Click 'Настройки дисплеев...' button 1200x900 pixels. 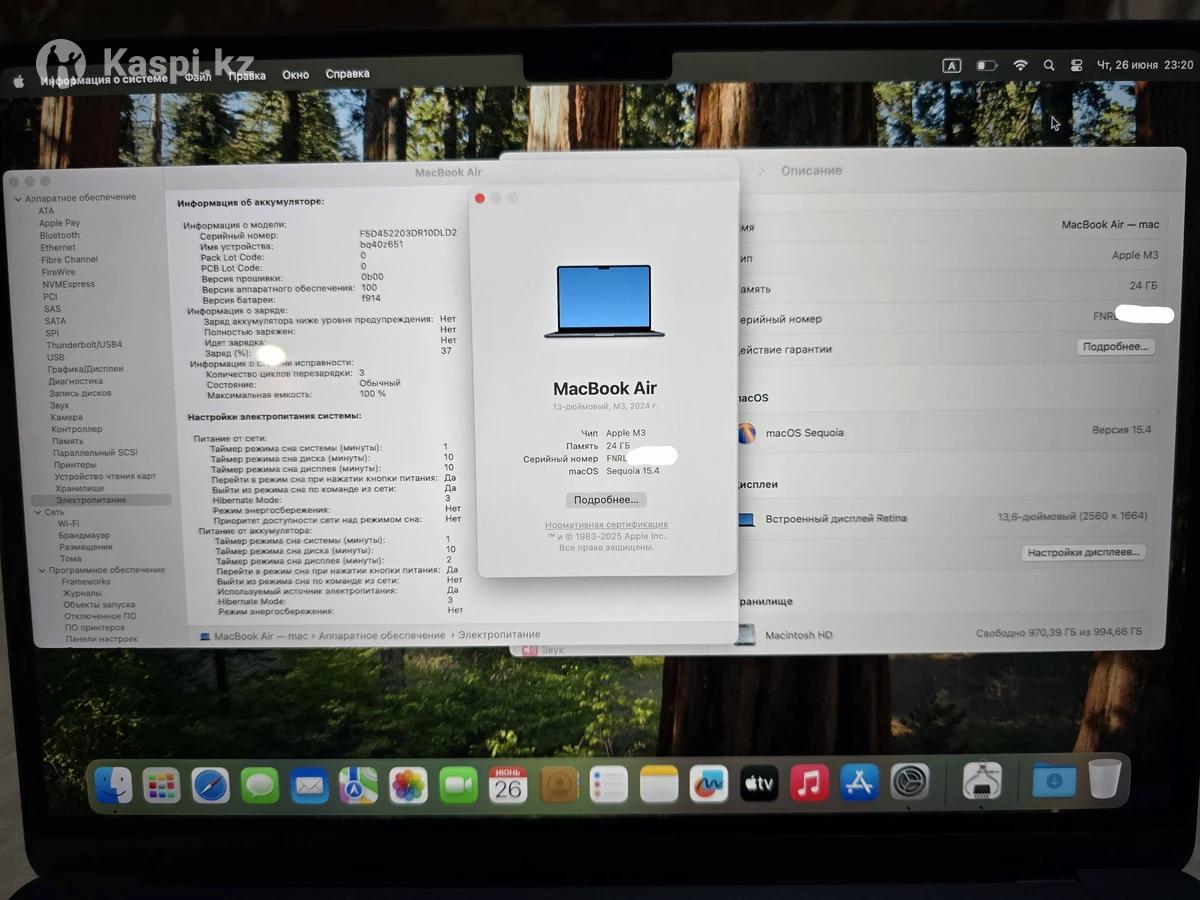1085,552
